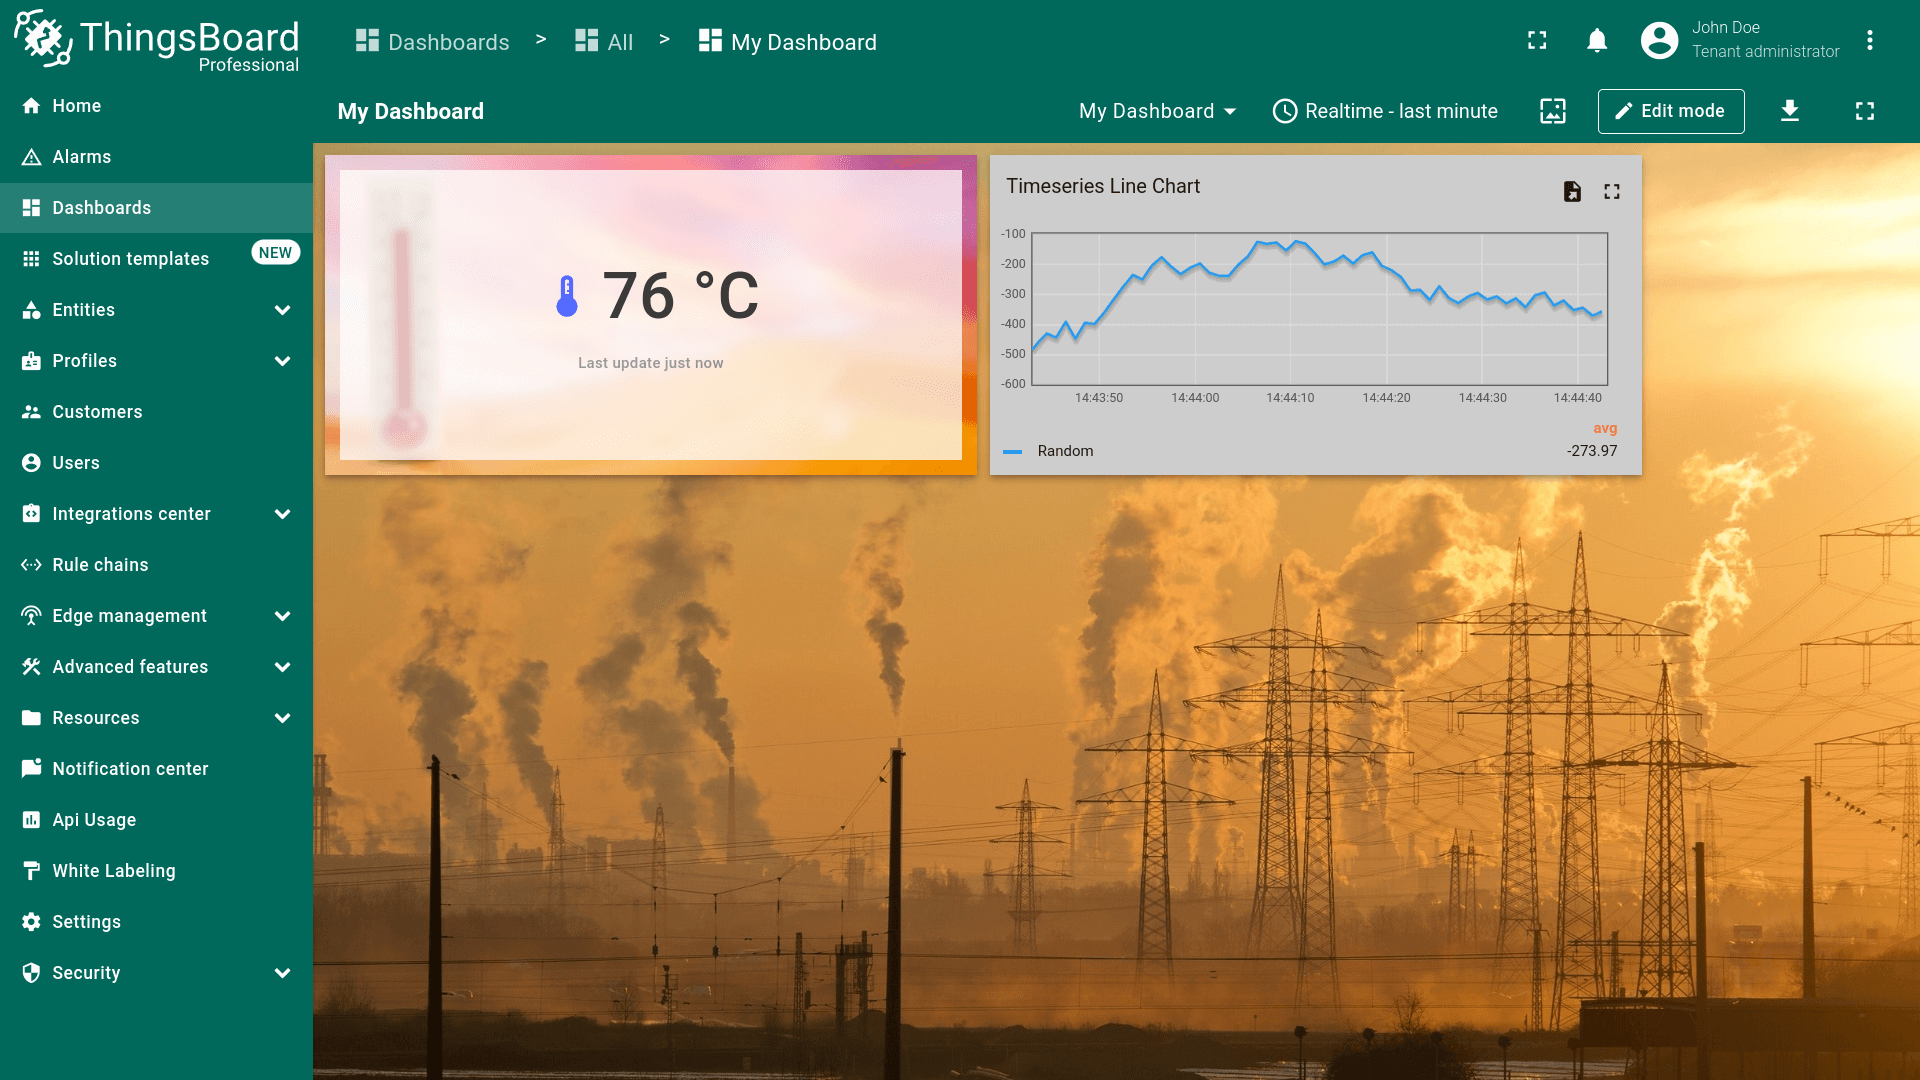Screen dimensions: 1920x1080
Task: Enter Edit mode
Action: click(x=1670, y=111)
